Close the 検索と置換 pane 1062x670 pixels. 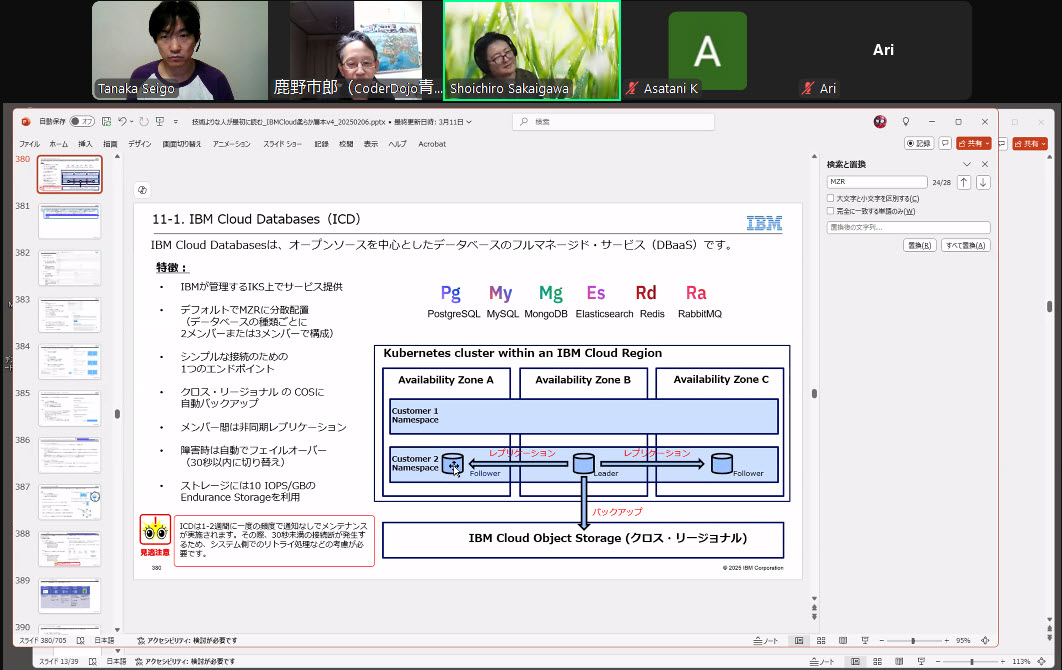point(985,164)
